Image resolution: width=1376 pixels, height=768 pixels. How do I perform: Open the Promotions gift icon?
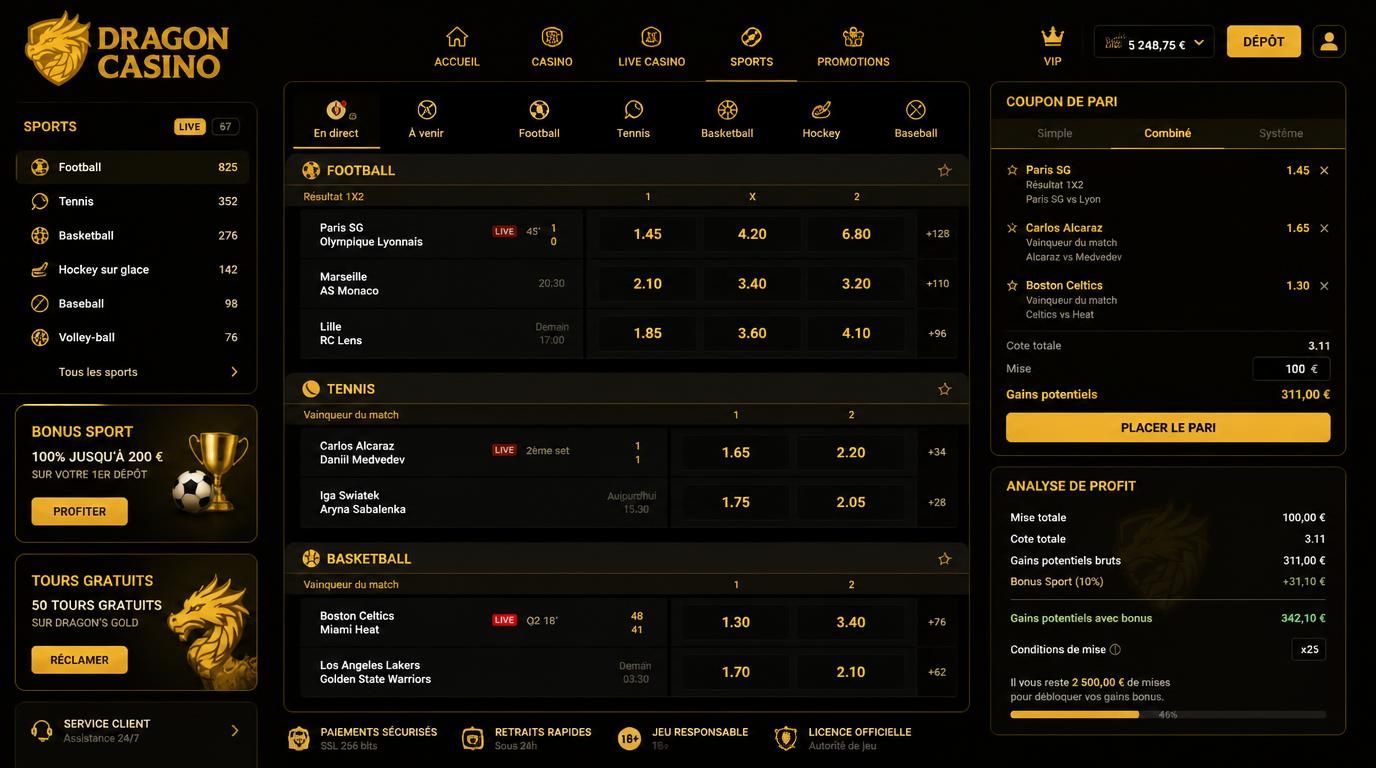[x=853, y=37]
